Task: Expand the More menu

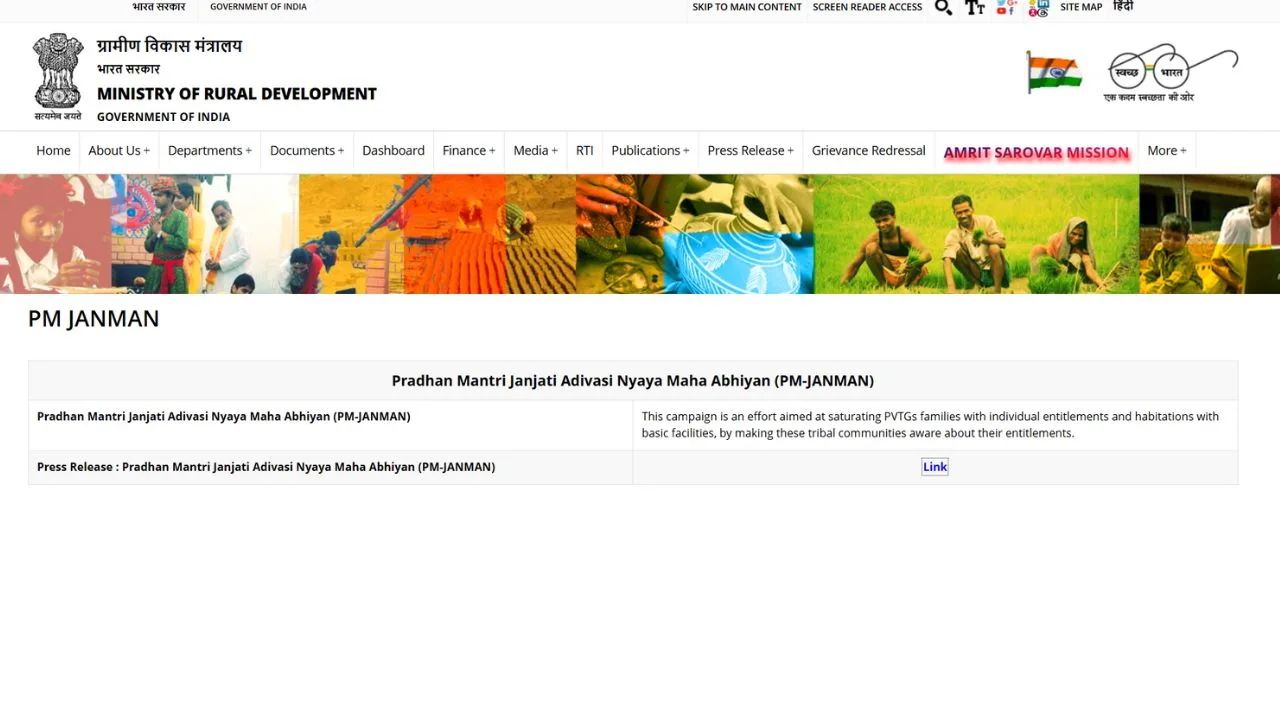Action: point(1166,151)
